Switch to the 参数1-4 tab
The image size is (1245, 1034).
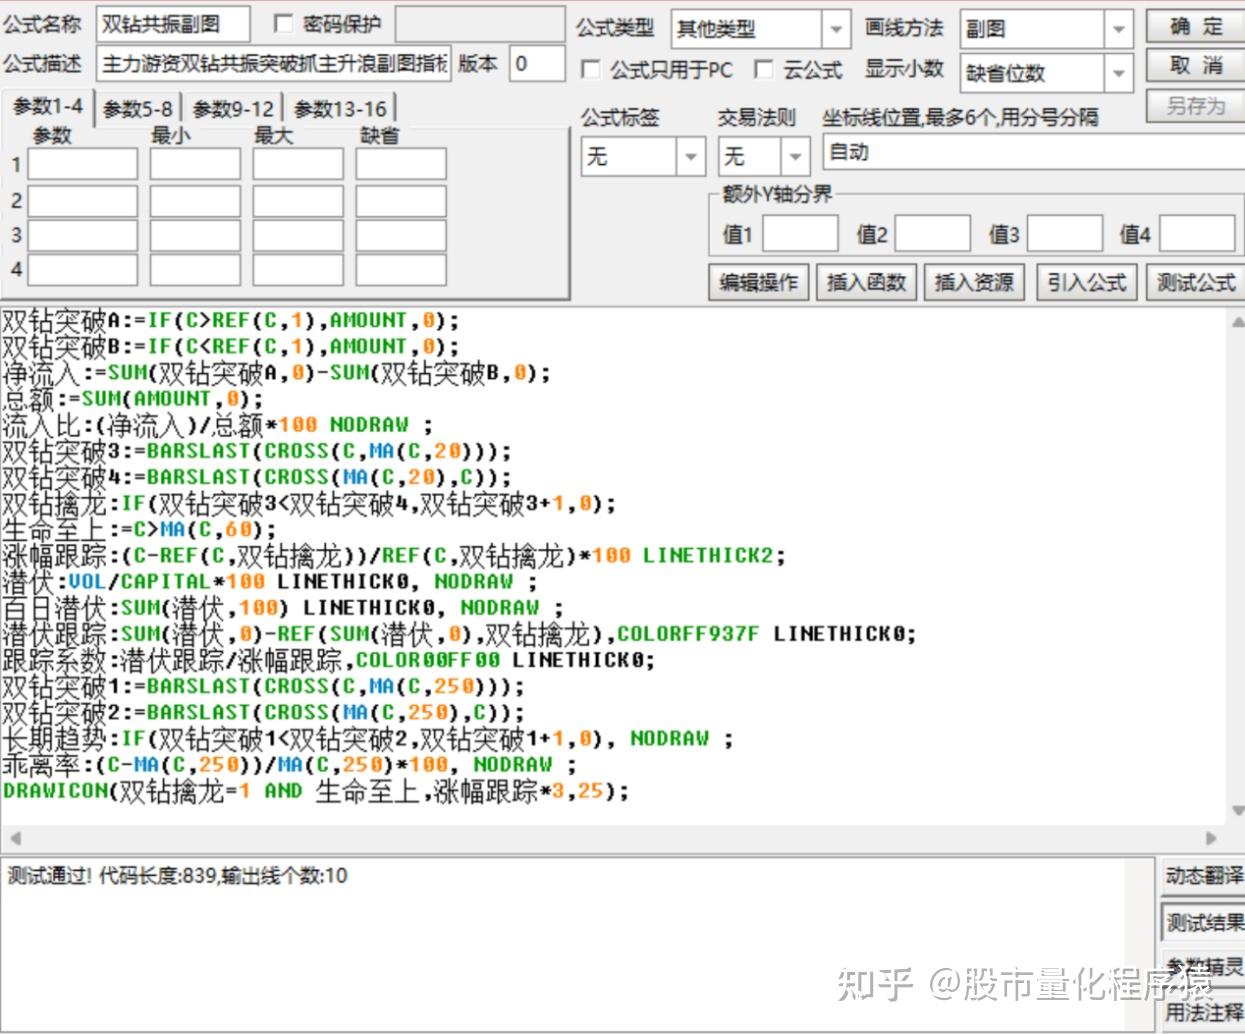click(48, 107)
